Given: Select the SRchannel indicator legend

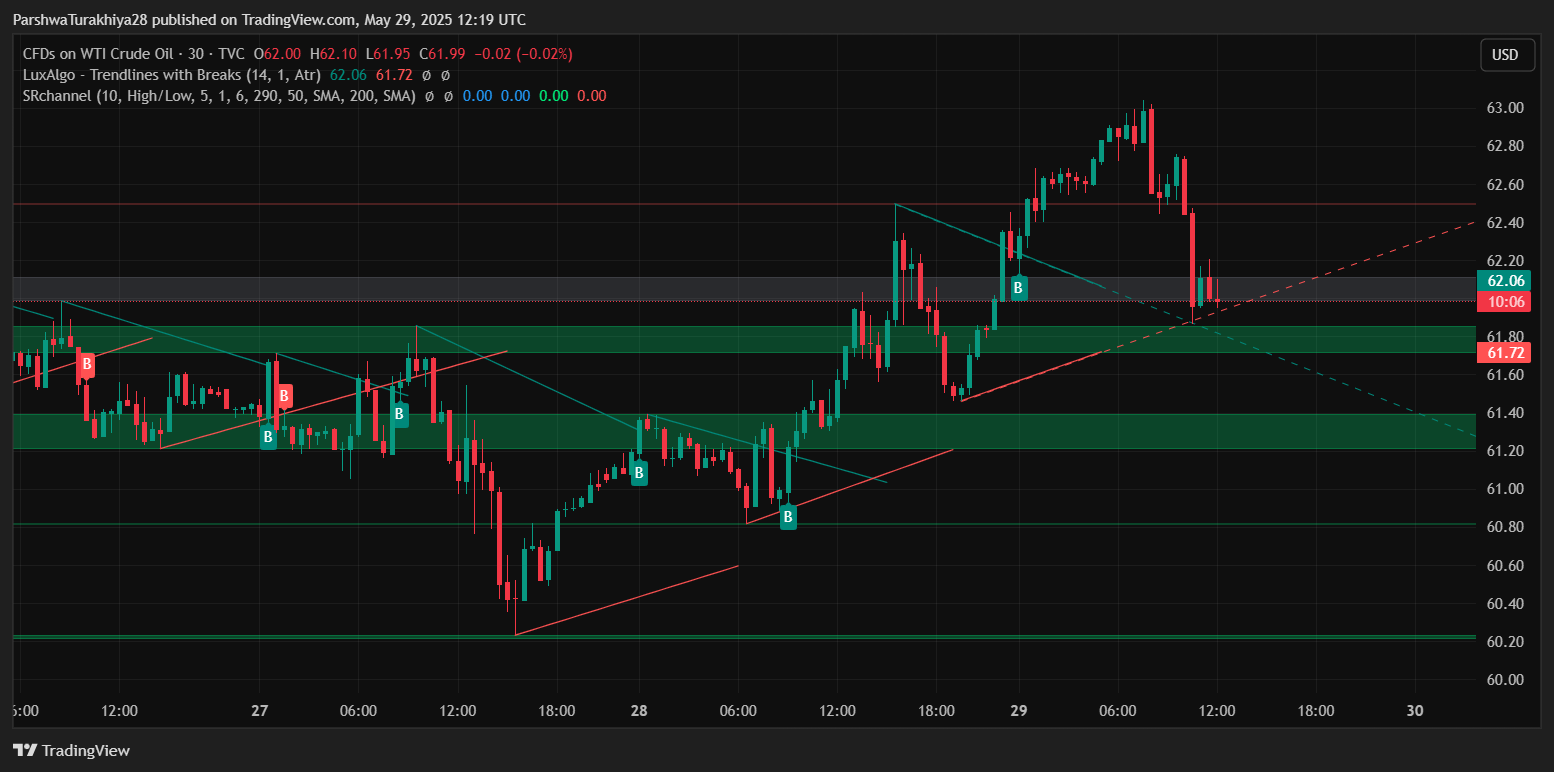Looking at the screenshot, I should (219, 96).
